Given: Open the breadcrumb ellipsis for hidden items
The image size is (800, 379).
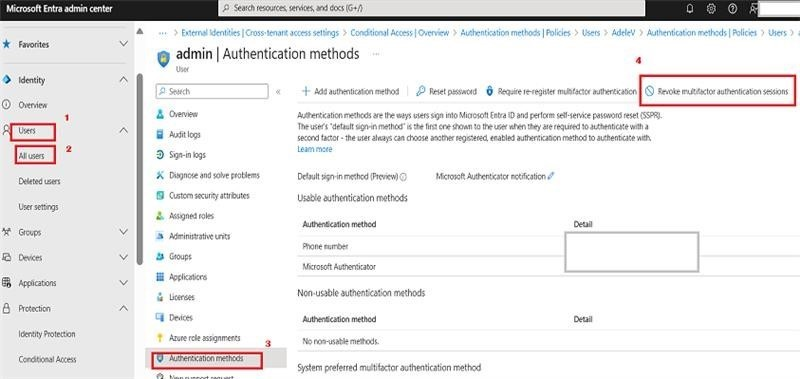Looking at the screenshot, I should tap(163, 33).
